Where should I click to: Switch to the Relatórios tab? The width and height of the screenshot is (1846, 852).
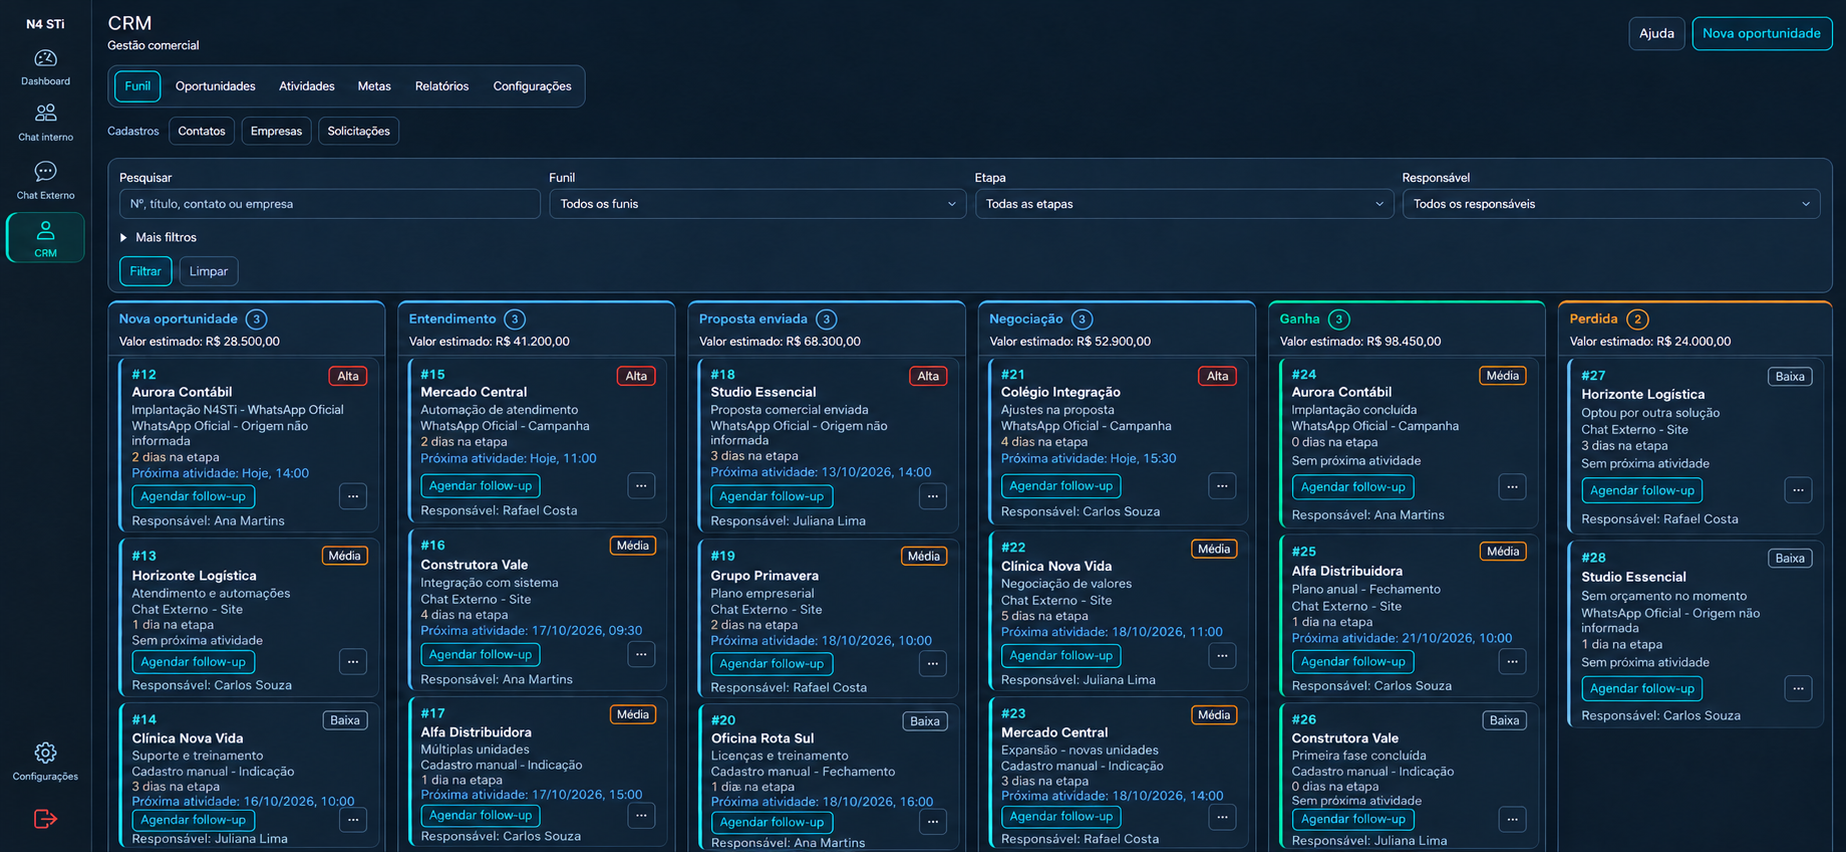coord(442,86)
